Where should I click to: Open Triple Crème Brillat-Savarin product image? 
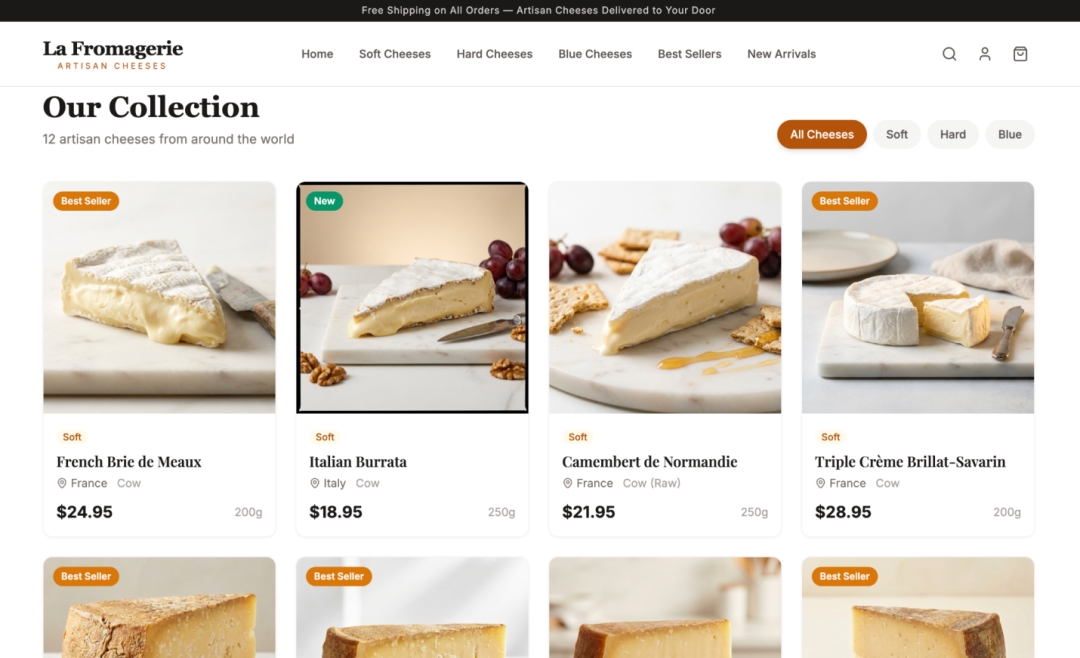point(917,298)
